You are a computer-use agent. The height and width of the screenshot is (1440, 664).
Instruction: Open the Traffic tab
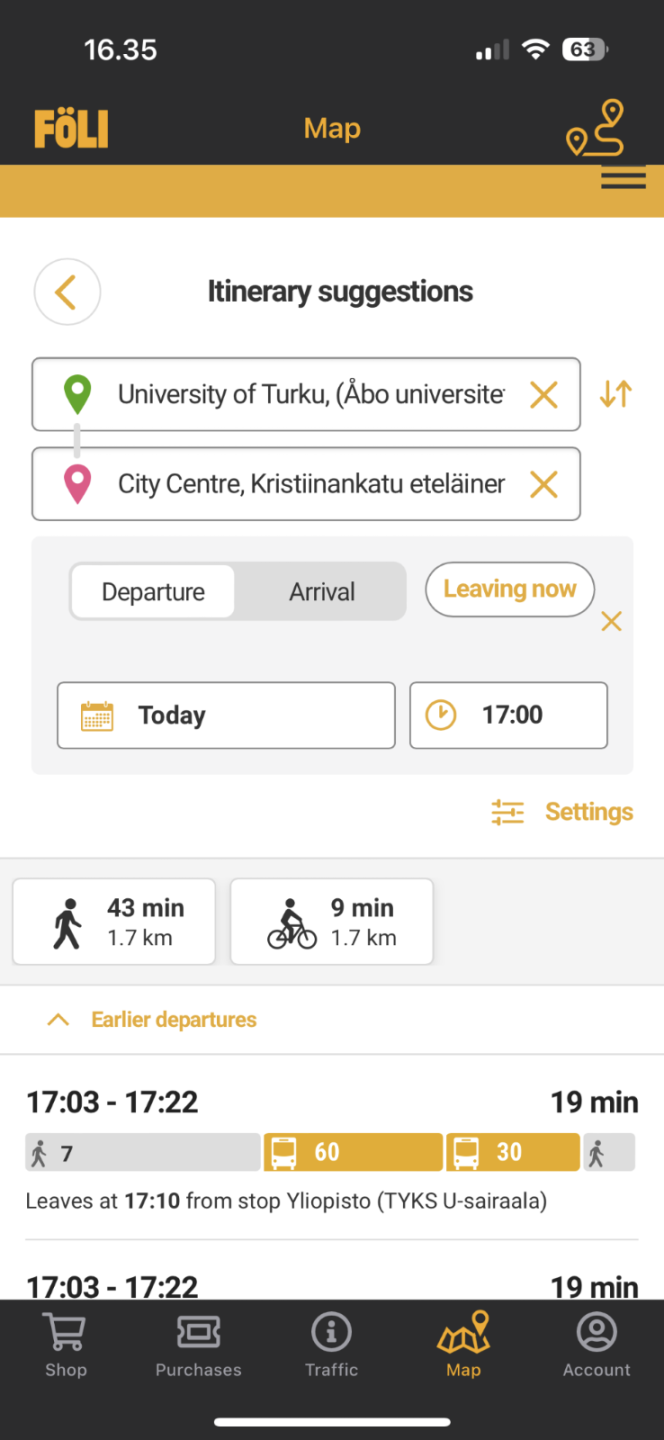pos(331,1345)
